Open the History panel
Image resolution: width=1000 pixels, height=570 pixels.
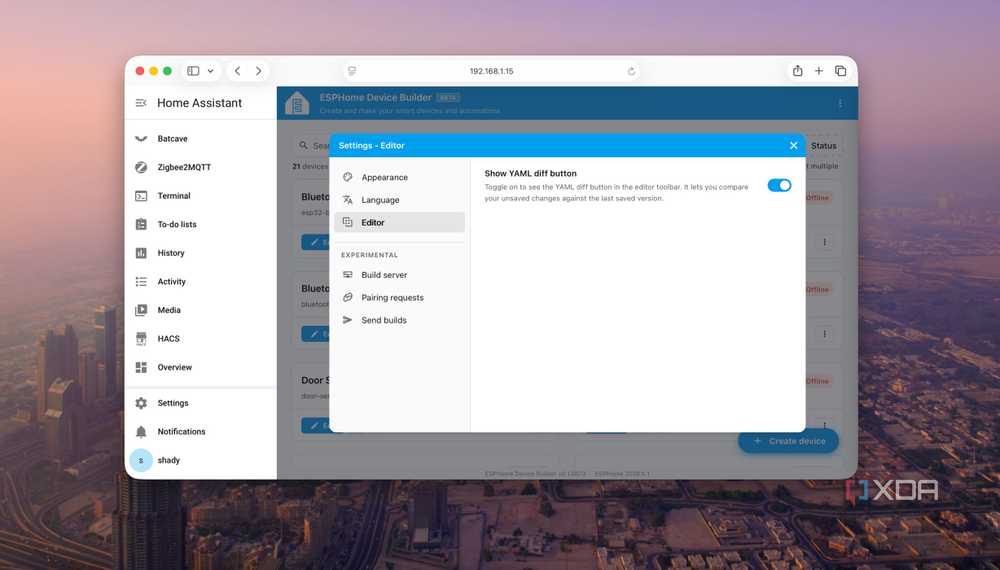[x=200, y=253]
